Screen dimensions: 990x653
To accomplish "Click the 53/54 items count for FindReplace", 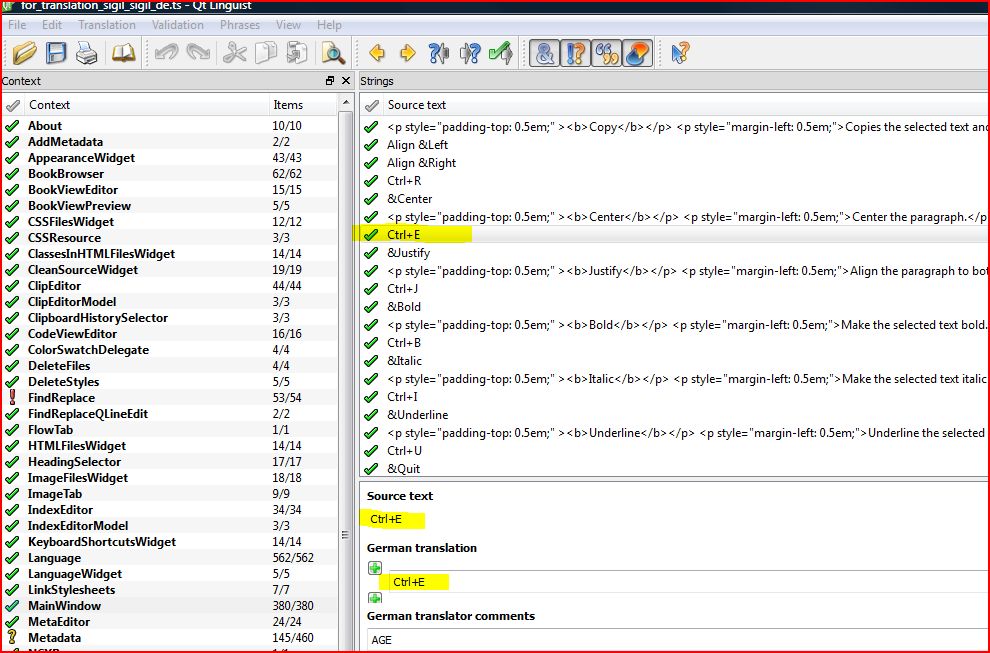I will pyautogui.click(x=287, y=398).
